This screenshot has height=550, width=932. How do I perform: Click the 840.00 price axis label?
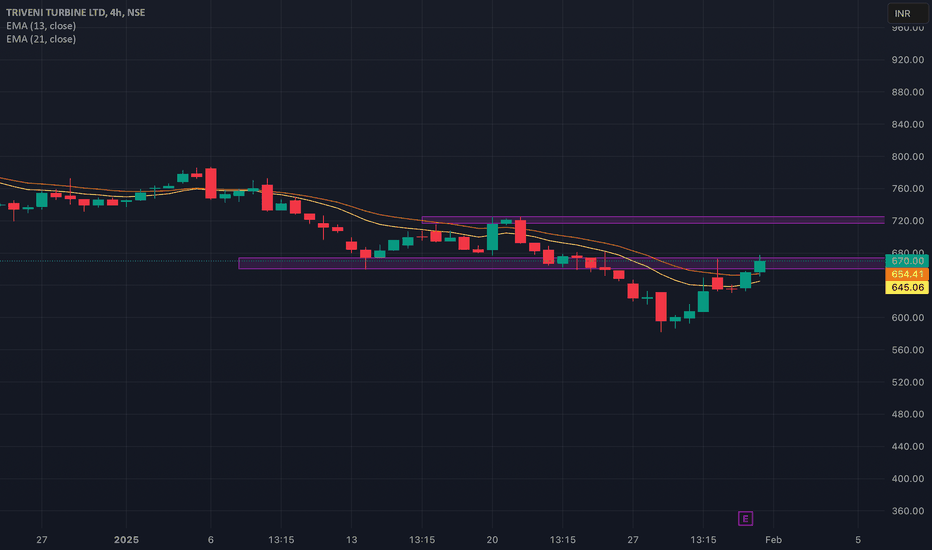908,124
